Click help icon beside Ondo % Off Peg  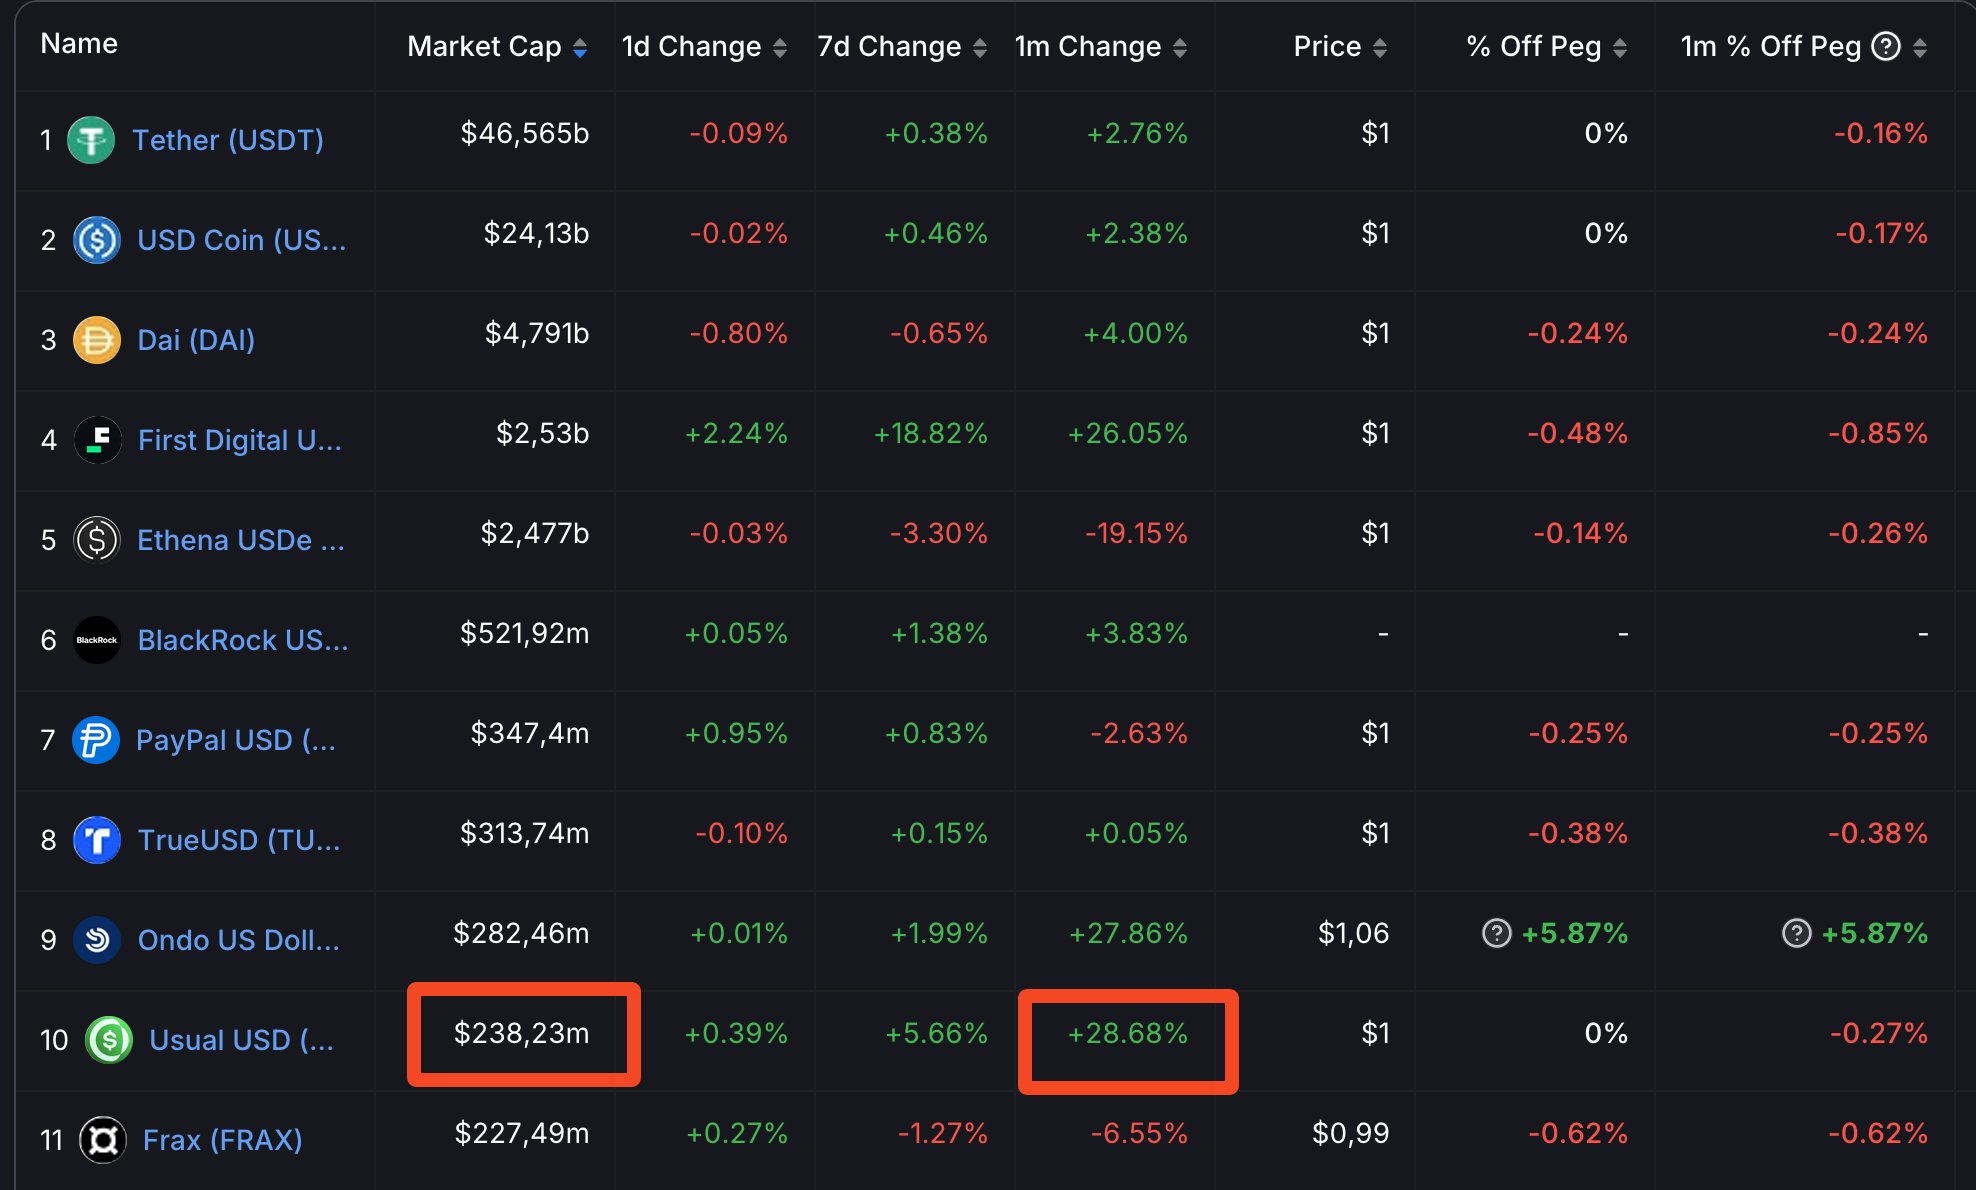coord(1496,933)
